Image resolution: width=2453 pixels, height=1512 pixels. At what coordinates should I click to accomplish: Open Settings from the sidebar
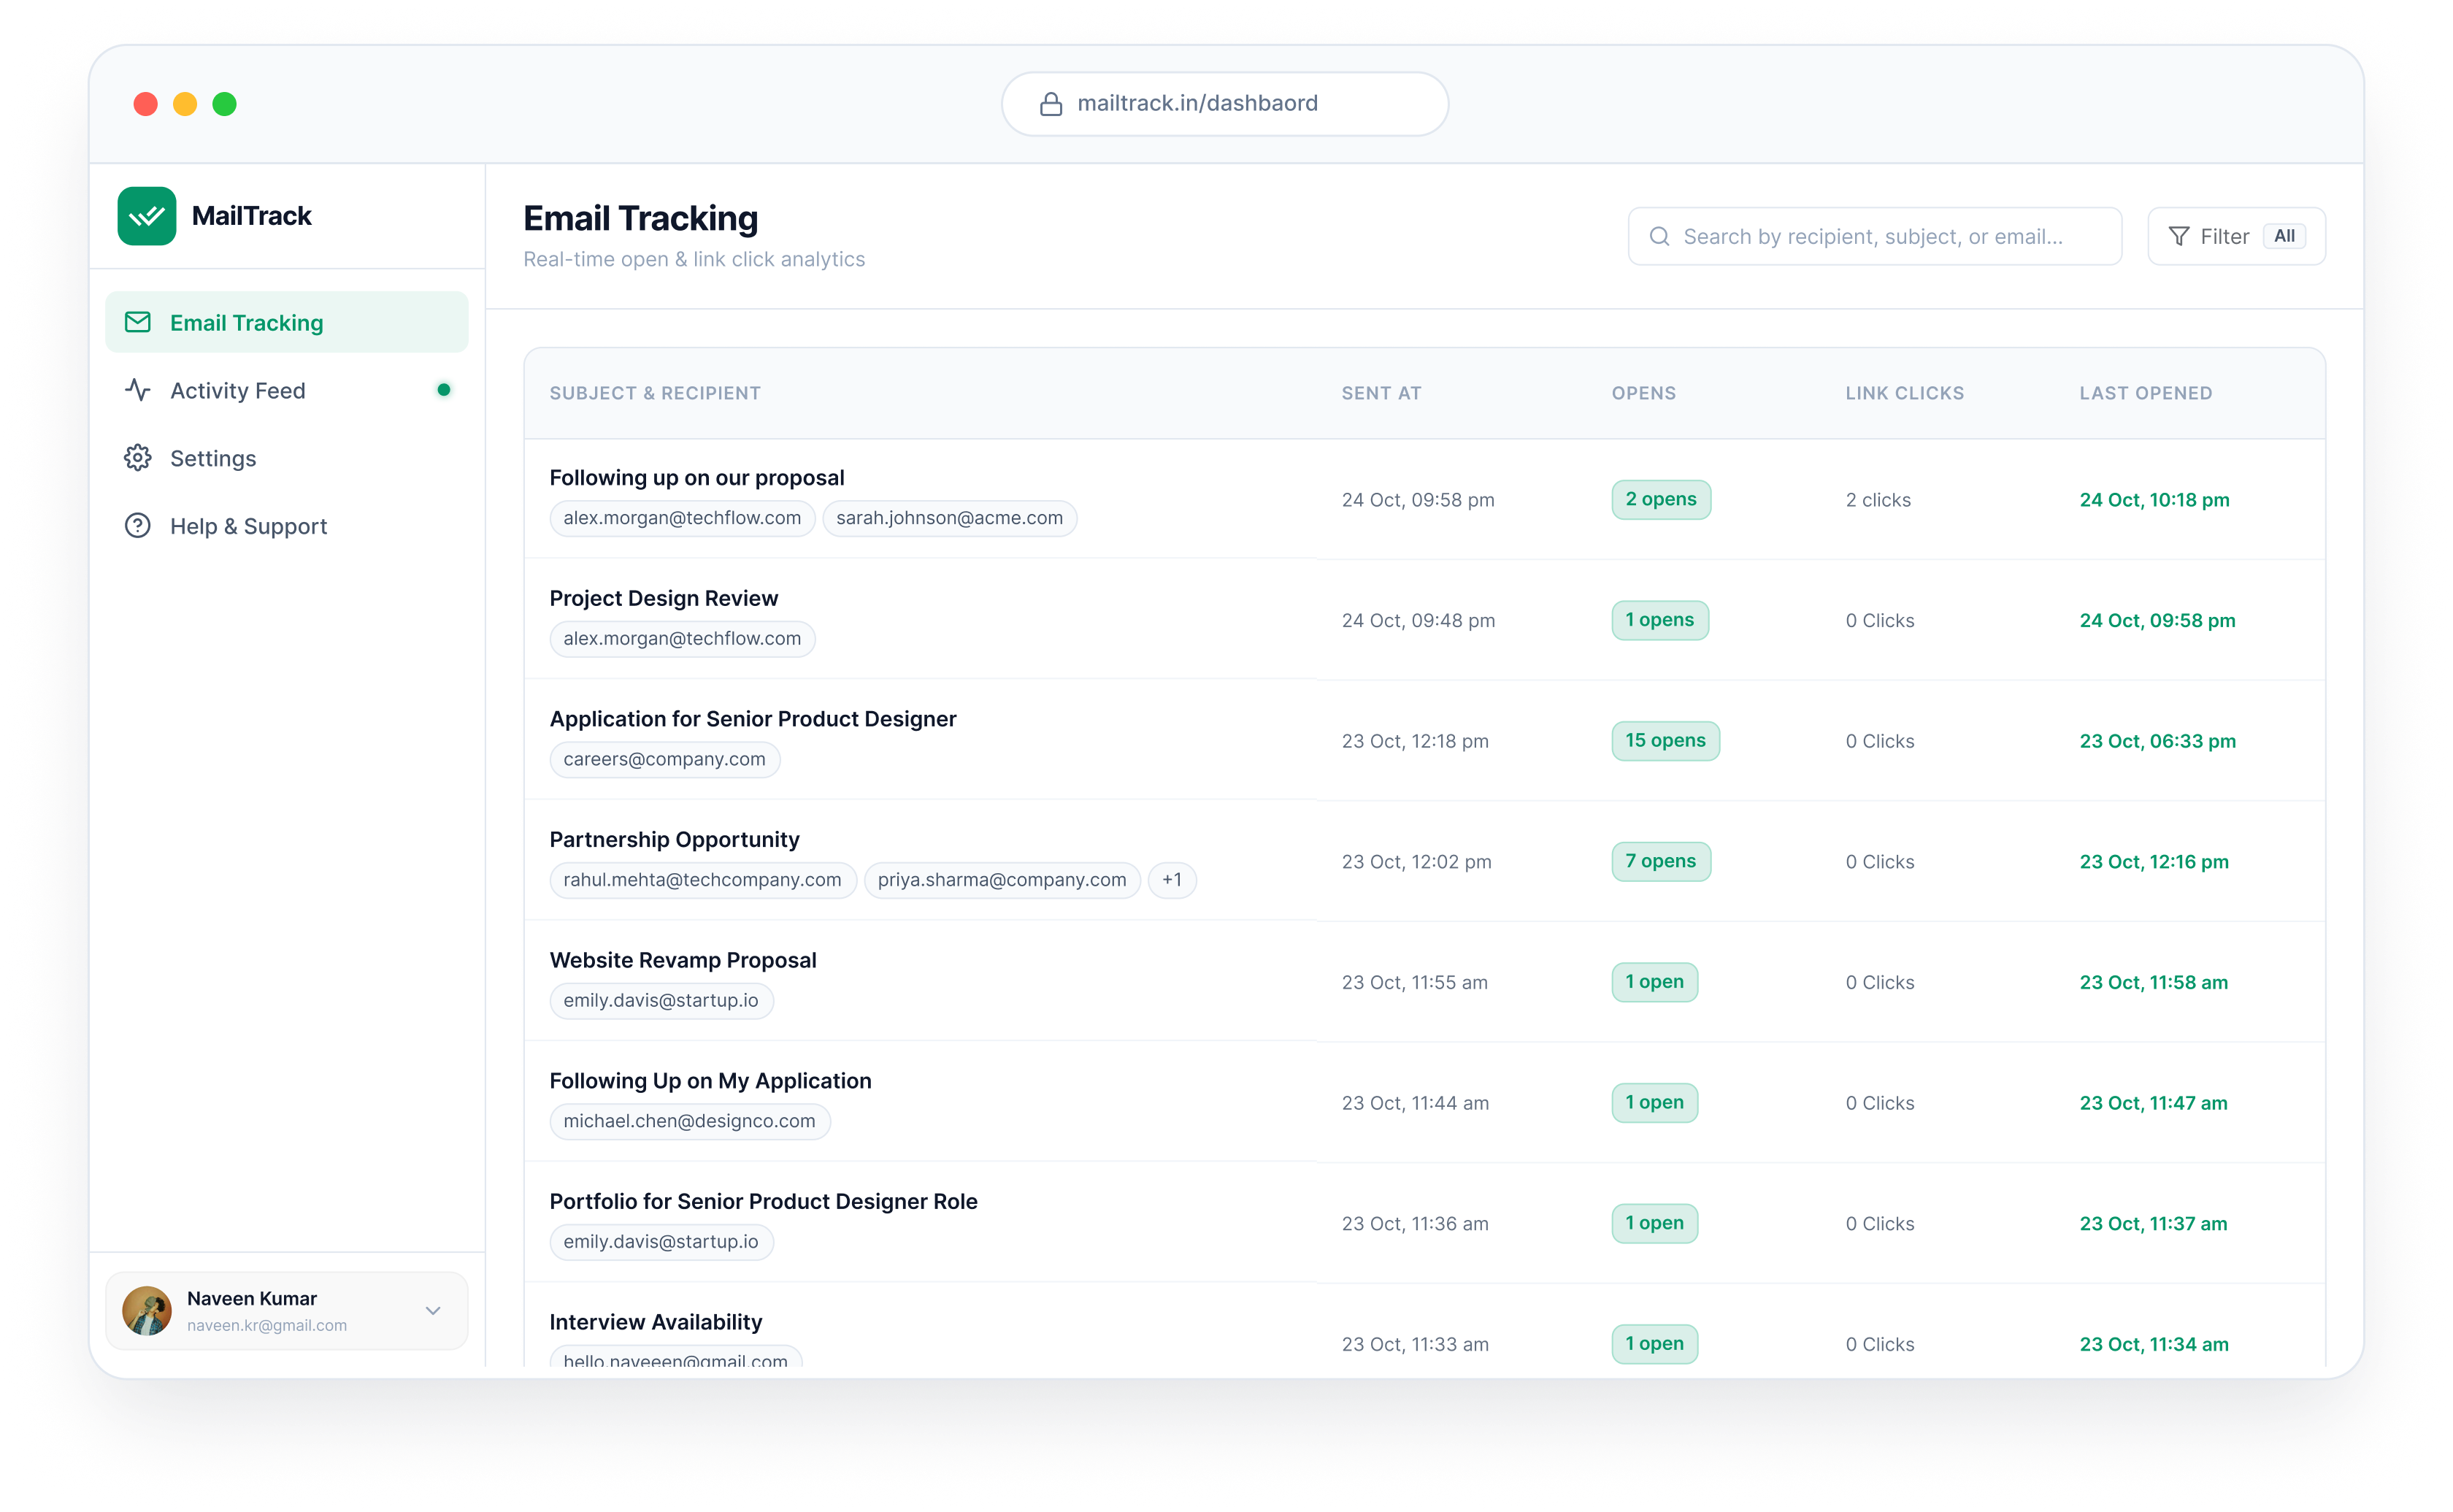(286, 458)
